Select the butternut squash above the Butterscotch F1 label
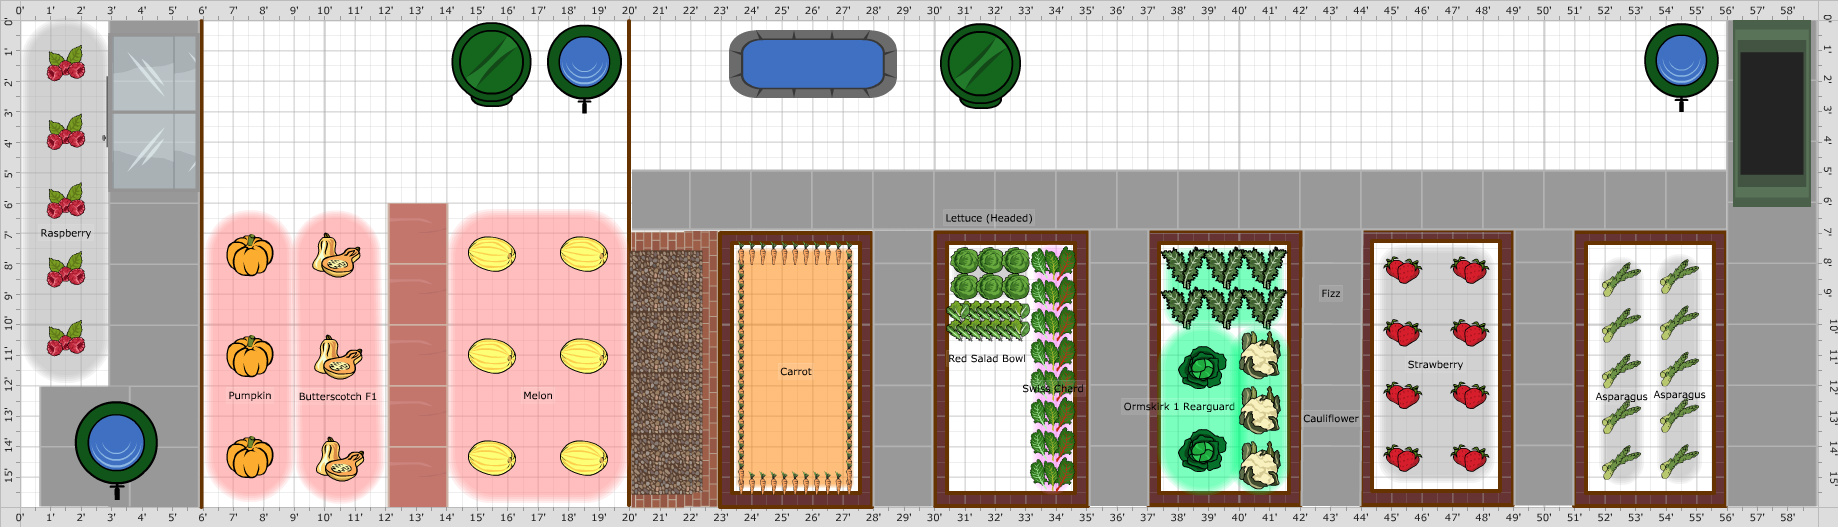The height and width of the screenshot is (527, 1838). (x=339, y=357)
